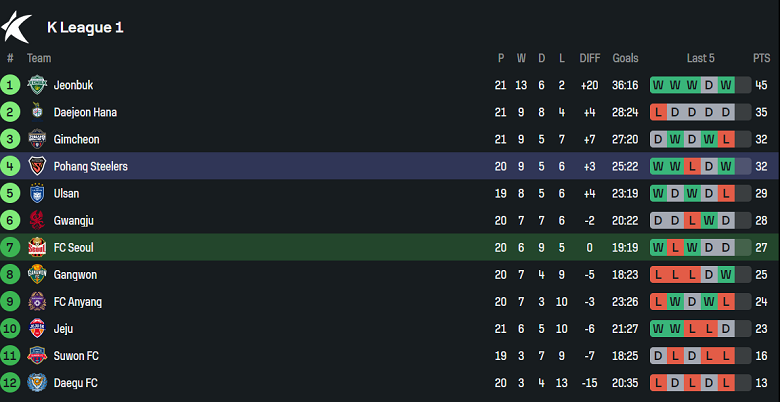Click the Last 5 column header
This screenshot has height=402, width=780.
click(700, 58)
